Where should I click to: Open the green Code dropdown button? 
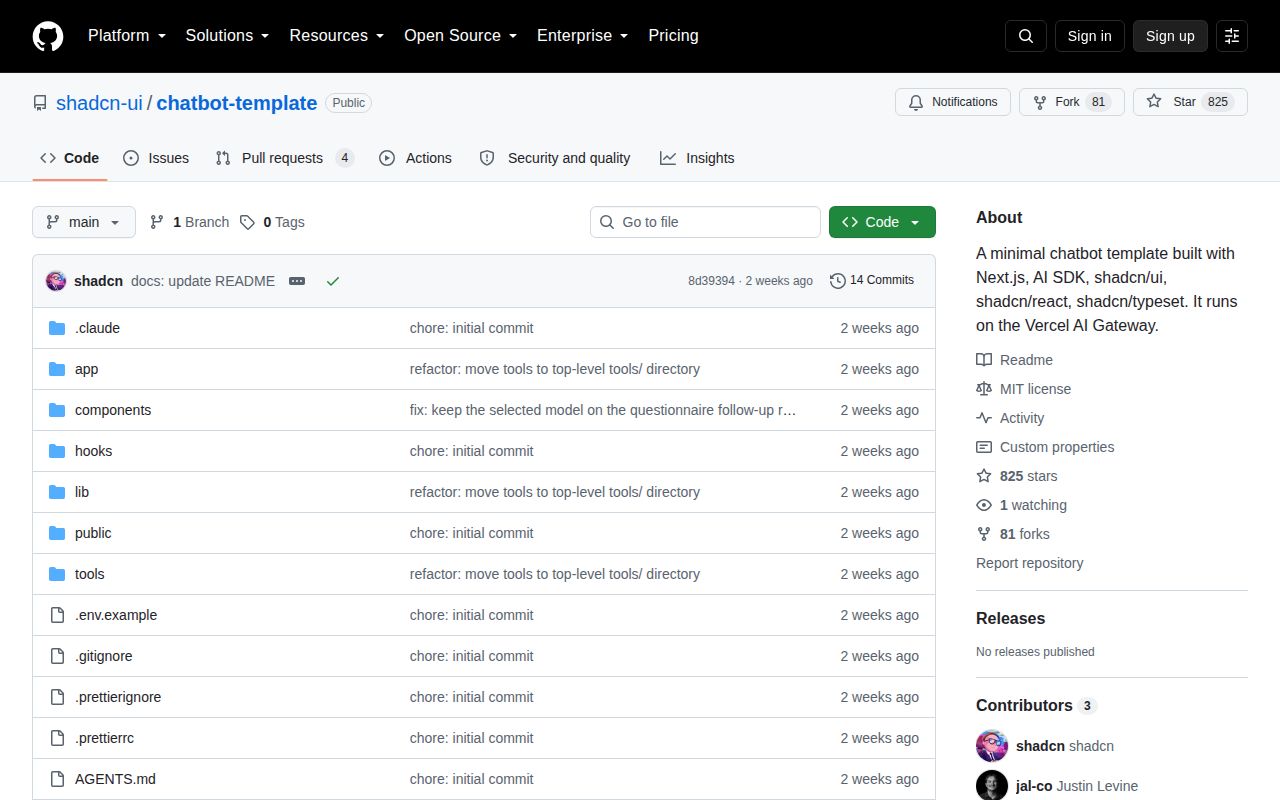coord(882,222)
